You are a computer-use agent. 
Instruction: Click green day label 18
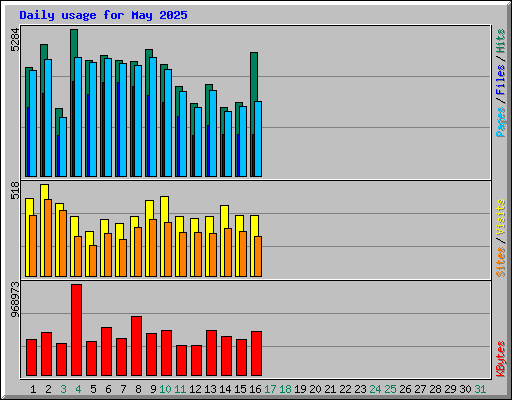[x=285, y=389]
